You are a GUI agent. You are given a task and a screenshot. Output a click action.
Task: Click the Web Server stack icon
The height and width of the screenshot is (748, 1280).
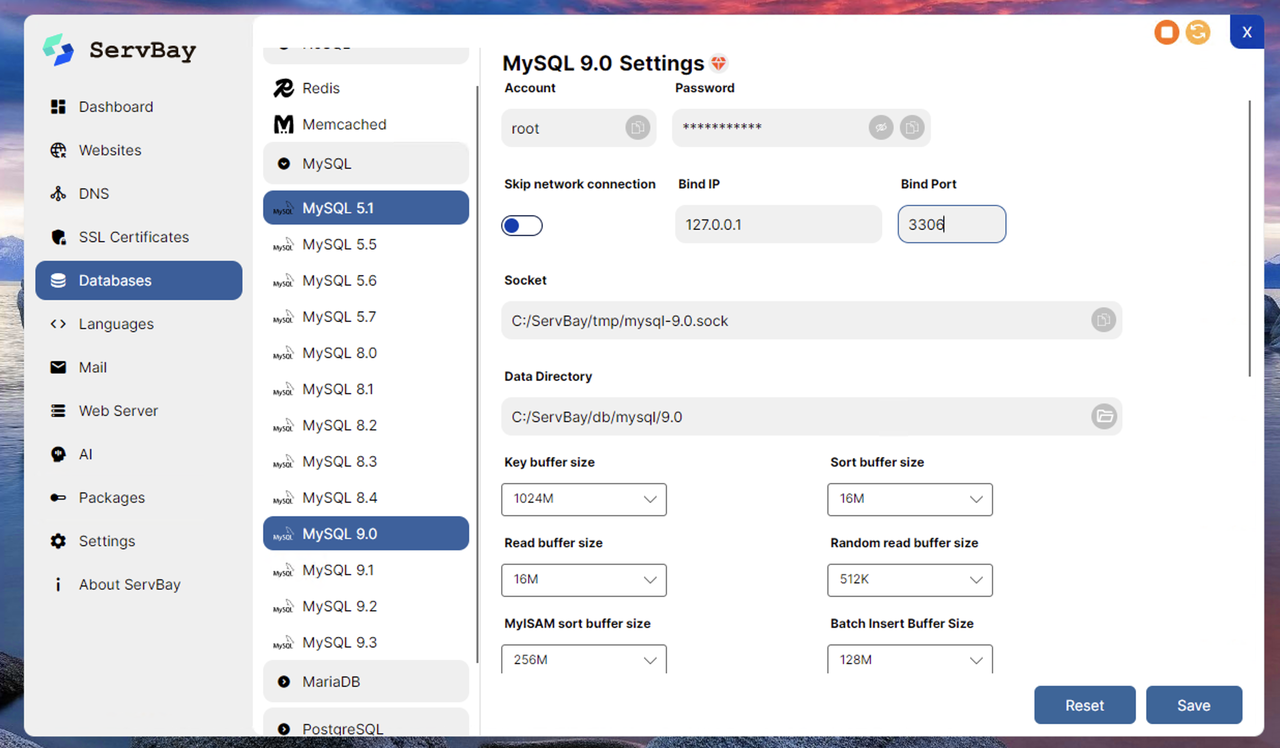pyautogui.click(x=58, y=411)
